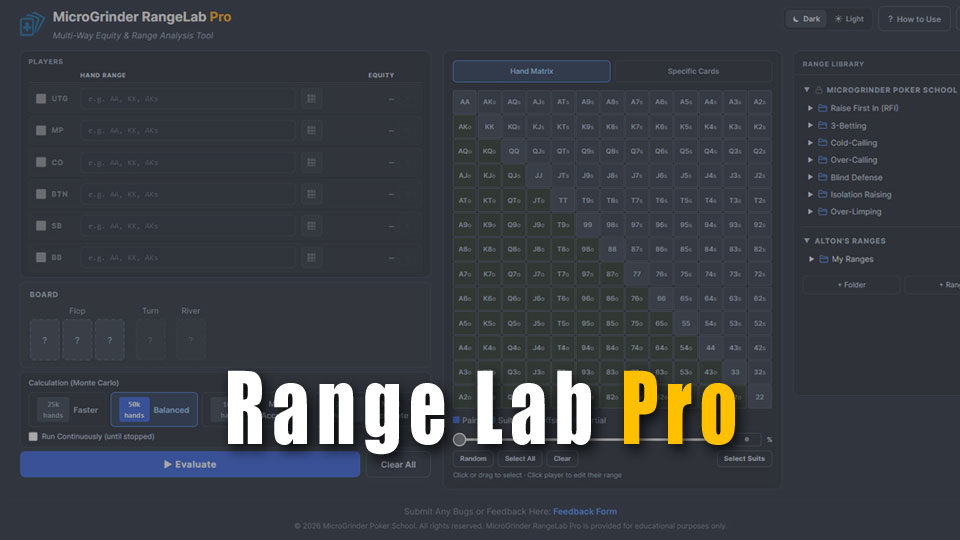Open the hand matrix grid icon for BB

[x=311, y=258]
